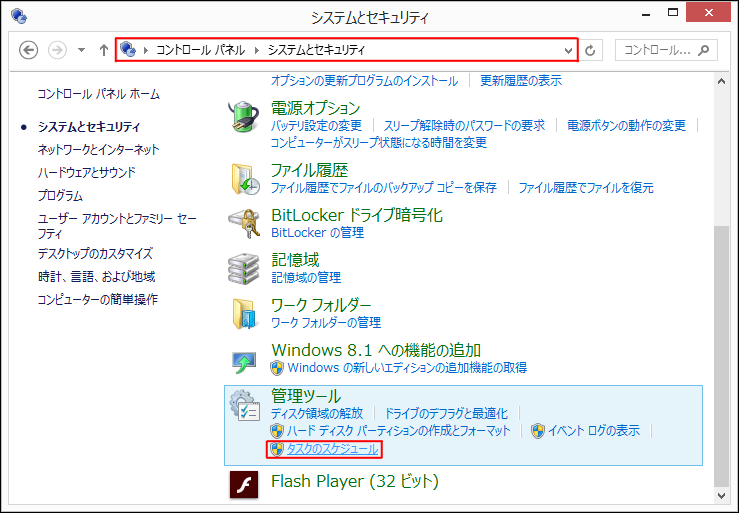The width and height of the screenshot is (739, 513).
Task: Click the Work Folders icon
Action: tap(246, 314)
